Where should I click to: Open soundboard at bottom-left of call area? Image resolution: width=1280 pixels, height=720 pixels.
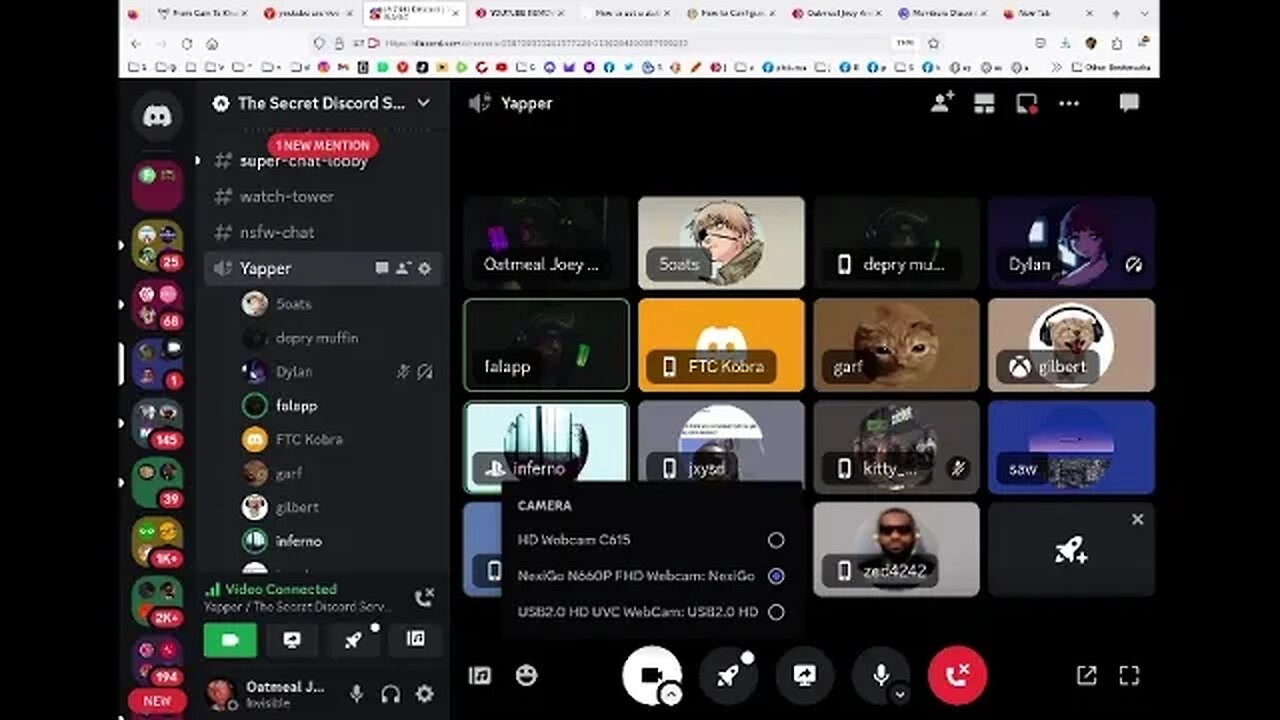480,675
